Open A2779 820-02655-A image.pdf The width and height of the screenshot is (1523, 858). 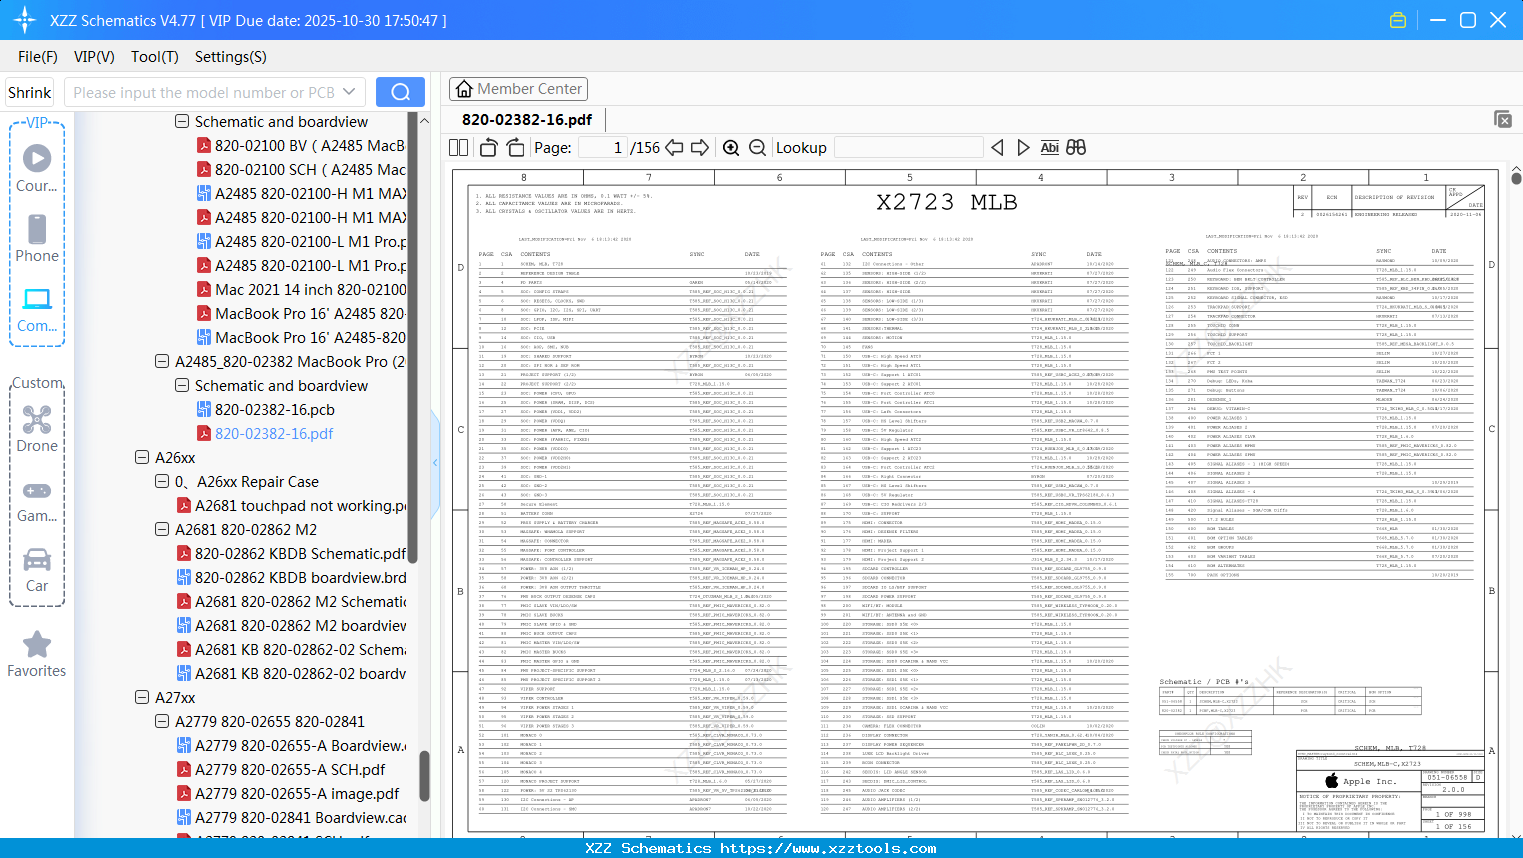pos(288,794)
